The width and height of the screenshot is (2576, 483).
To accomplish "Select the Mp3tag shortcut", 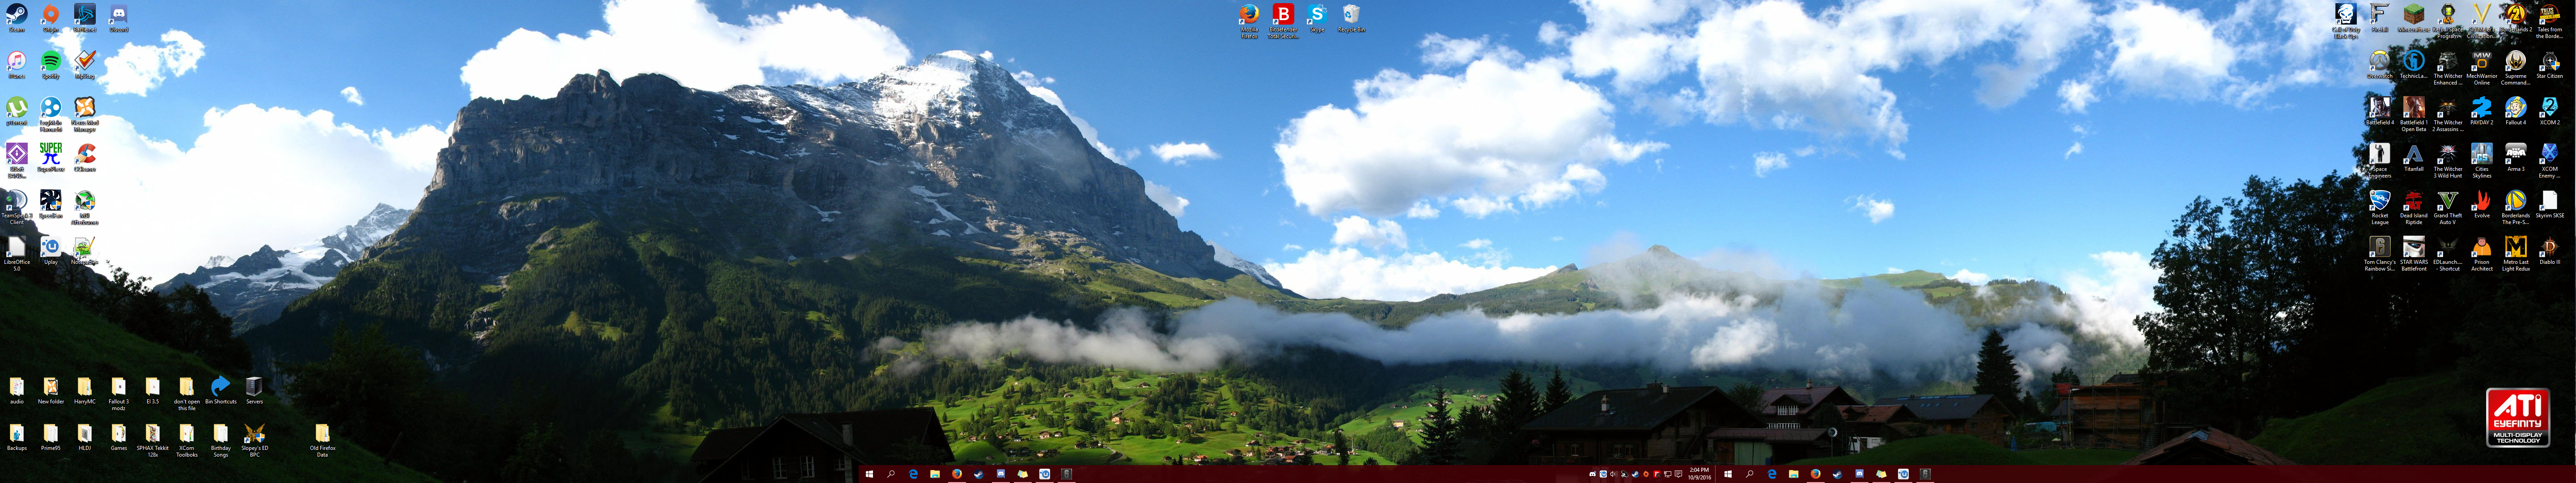I will (x=85, y=63).
